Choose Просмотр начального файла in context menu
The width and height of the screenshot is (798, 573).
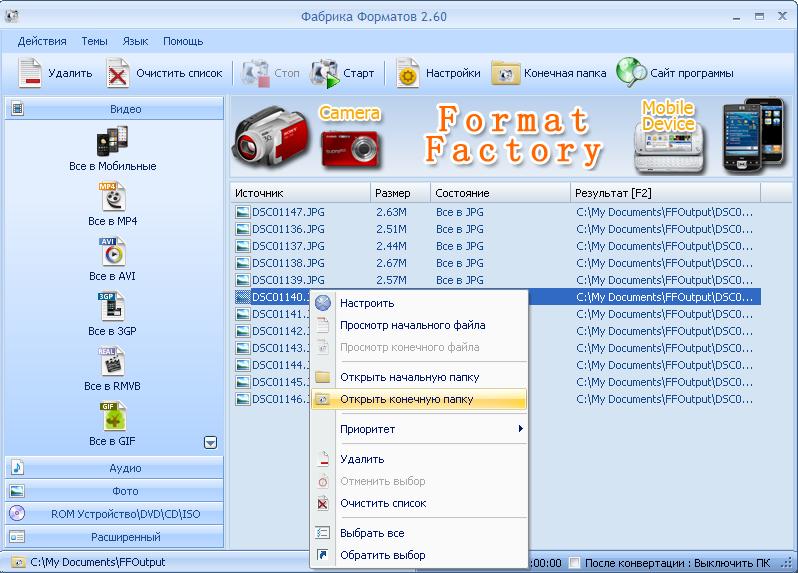418,325
